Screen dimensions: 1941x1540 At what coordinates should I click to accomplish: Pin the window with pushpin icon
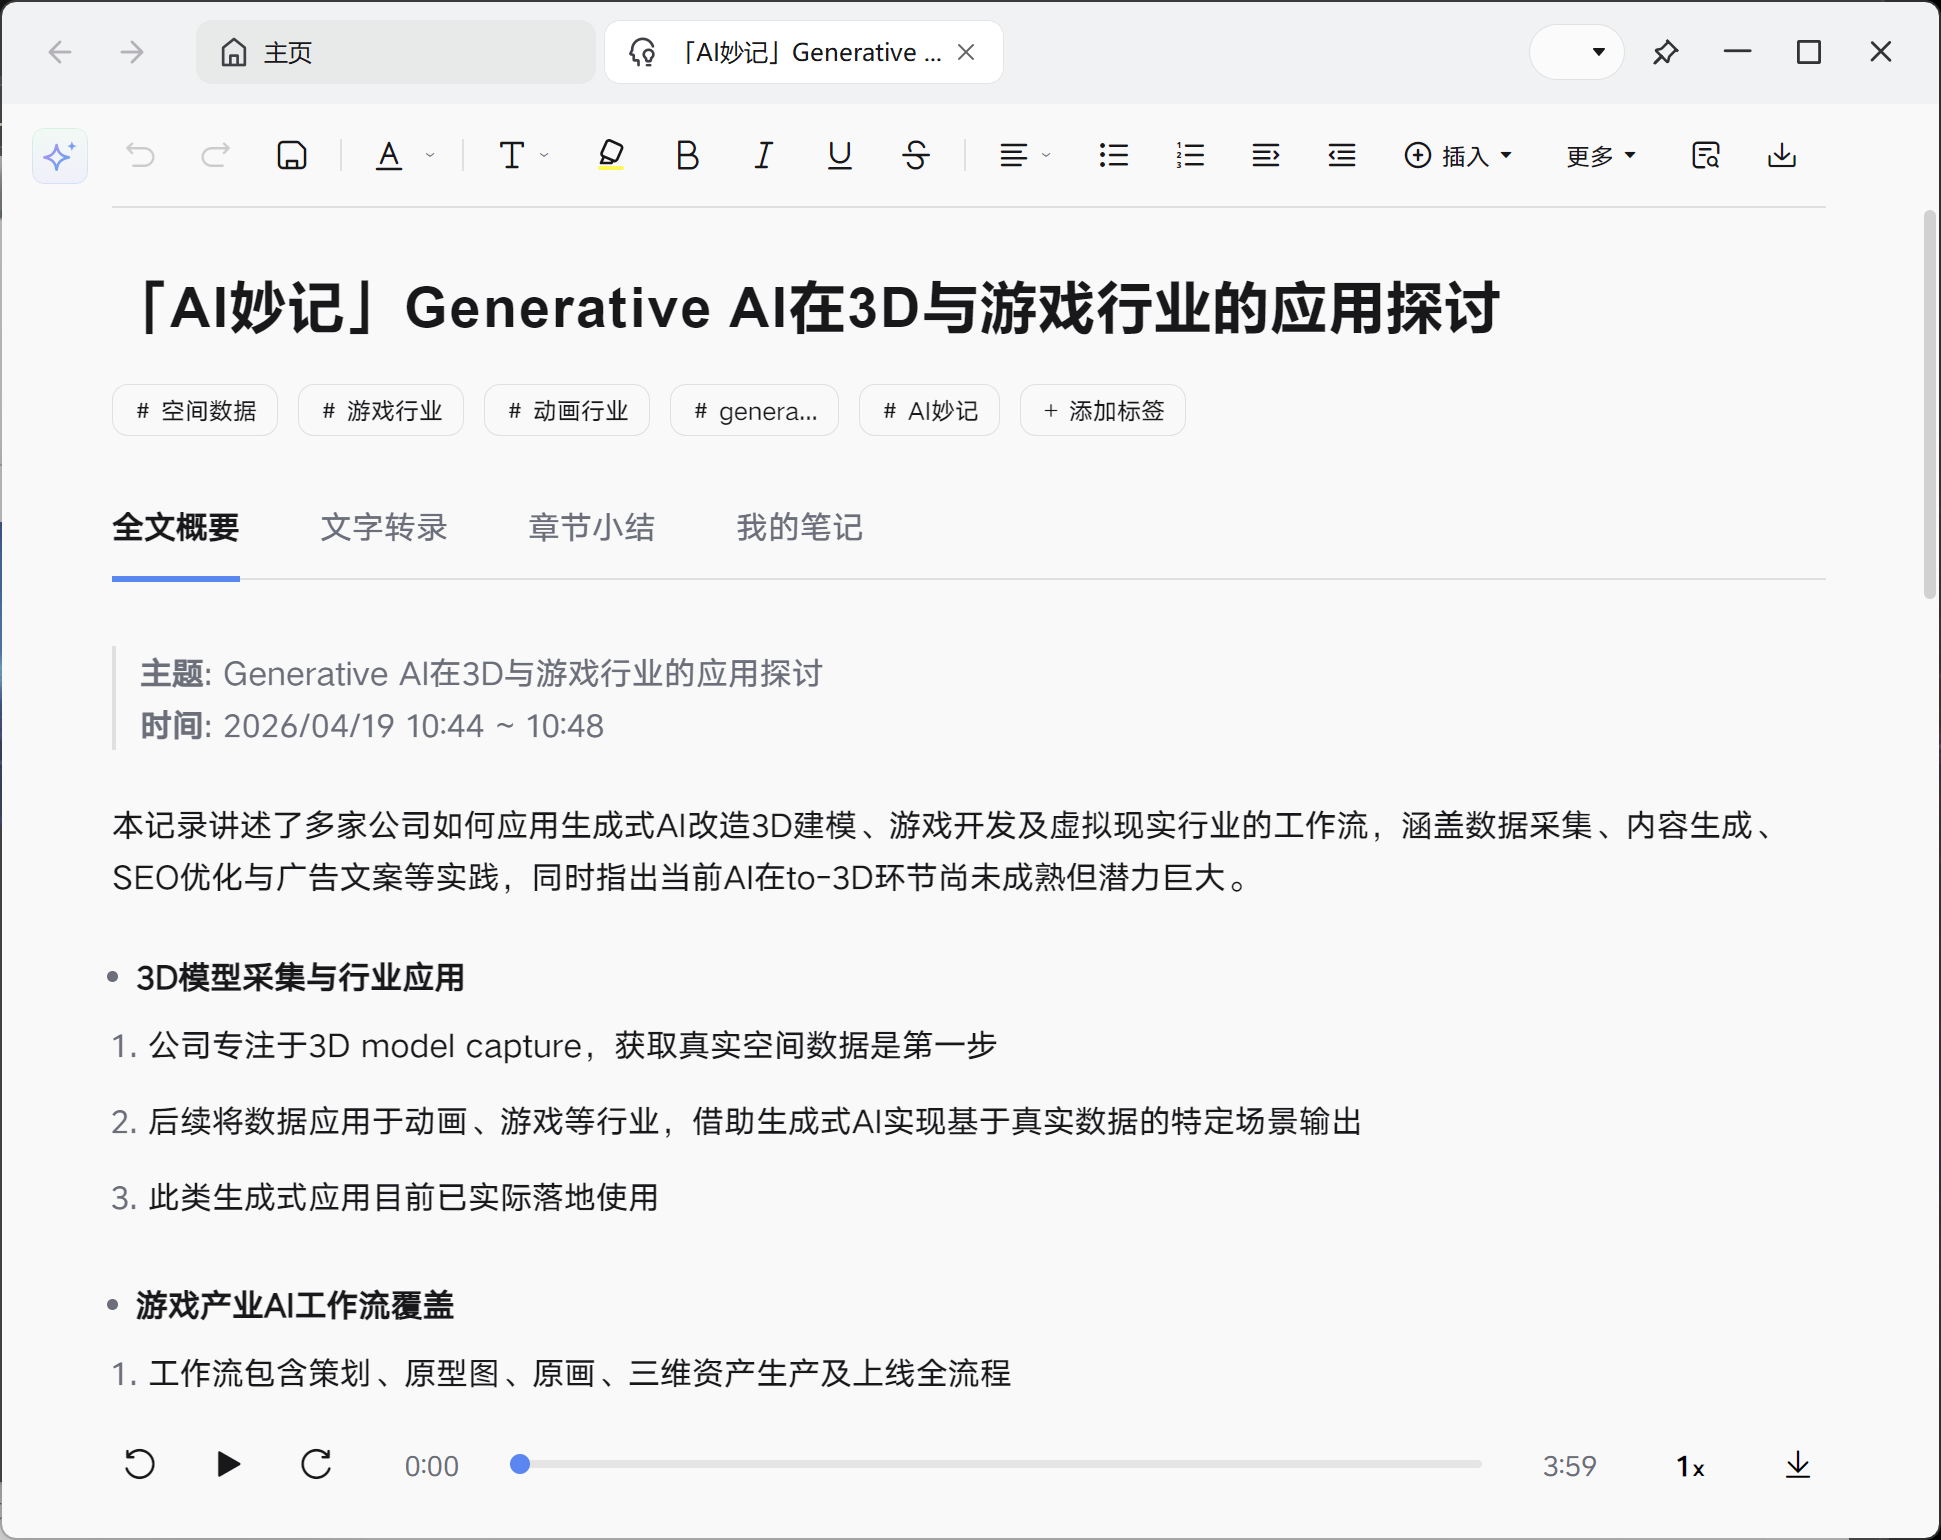click(1665, 52)
